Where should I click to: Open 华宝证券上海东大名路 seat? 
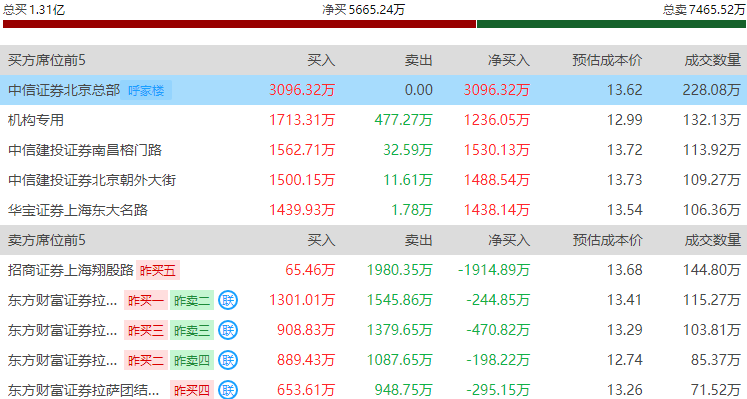click(x=78, y=210)
